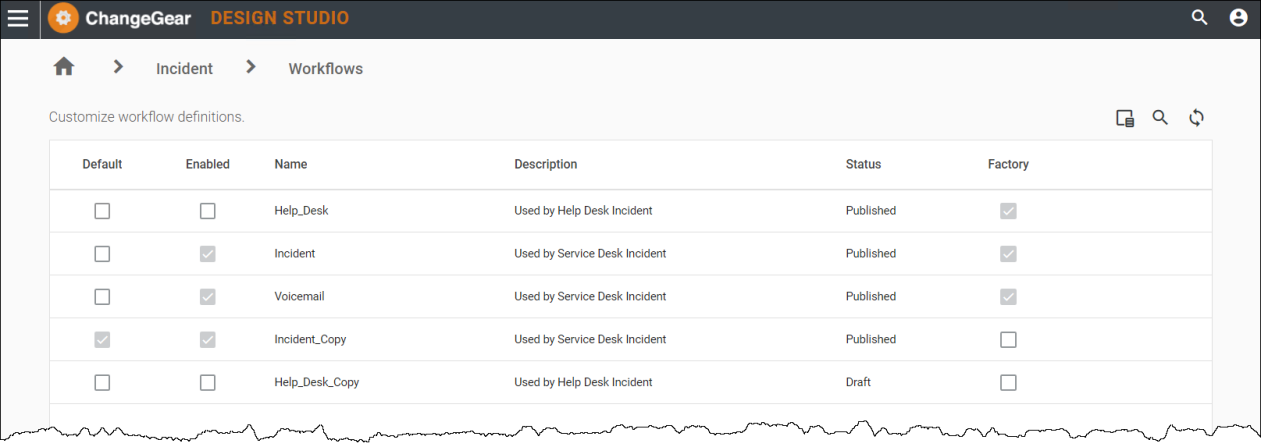This screenshot has width=1261, height=447.
Task: Search workflows with the magnifier icon
Action: click(x=1160, y=118)
